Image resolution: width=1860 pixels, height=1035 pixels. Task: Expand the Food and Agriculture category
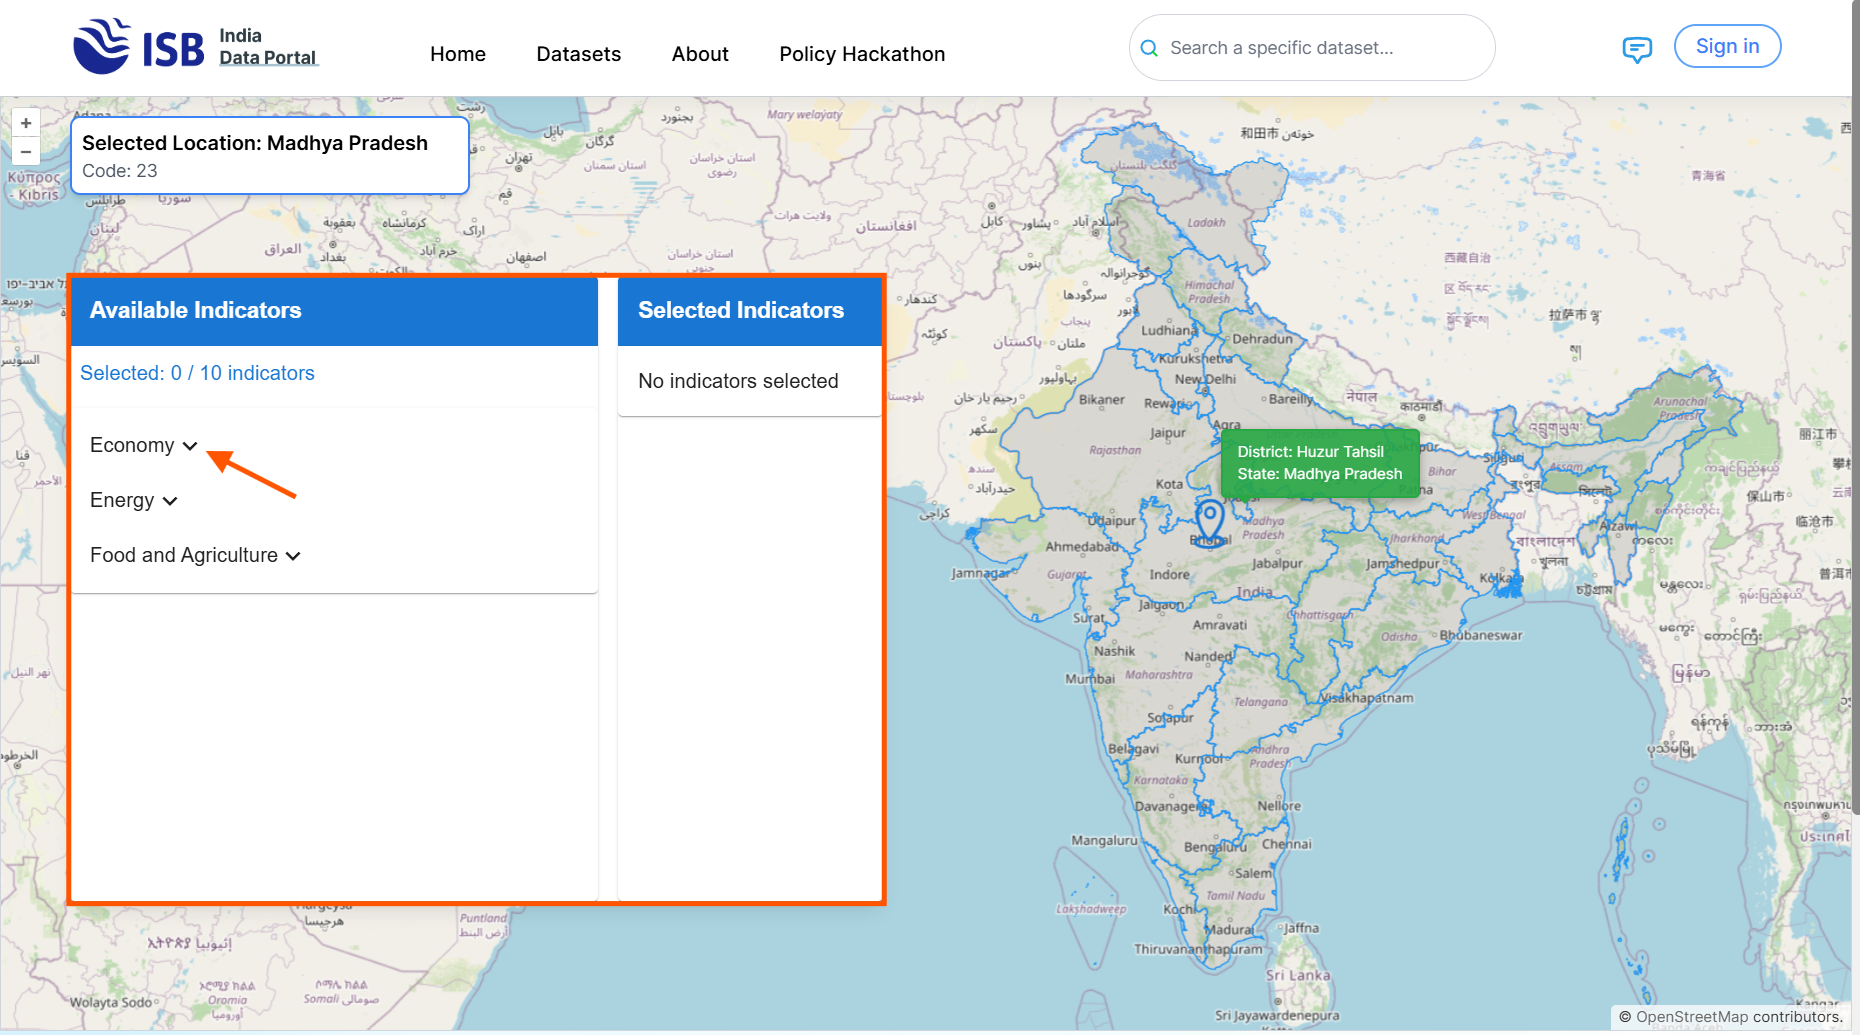coord(195,556)
